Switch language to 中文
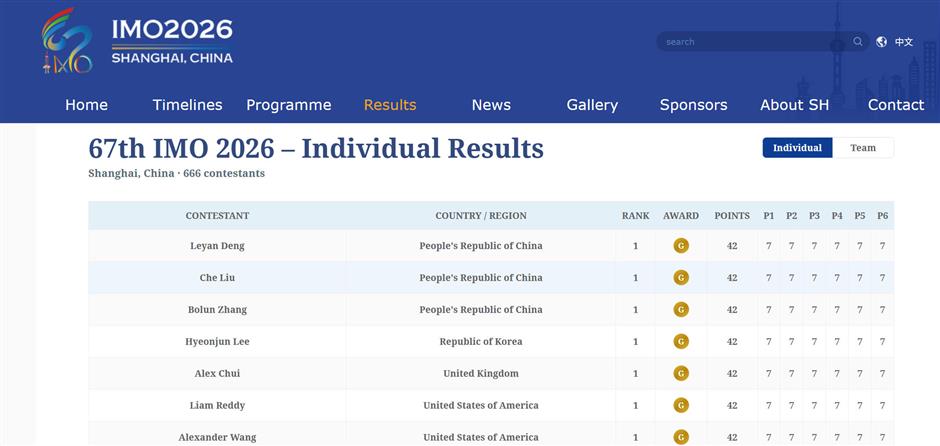This screenshot has width=940, height=446. [x=904, y=42]
